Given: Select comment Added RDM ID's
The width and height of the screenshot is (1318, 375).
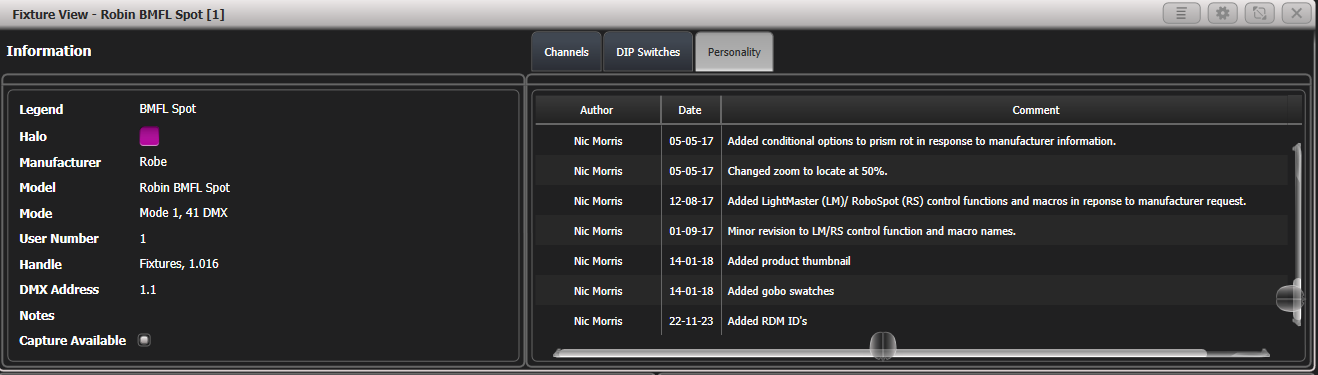Looking at the screenshot, I should click(767, 321).
